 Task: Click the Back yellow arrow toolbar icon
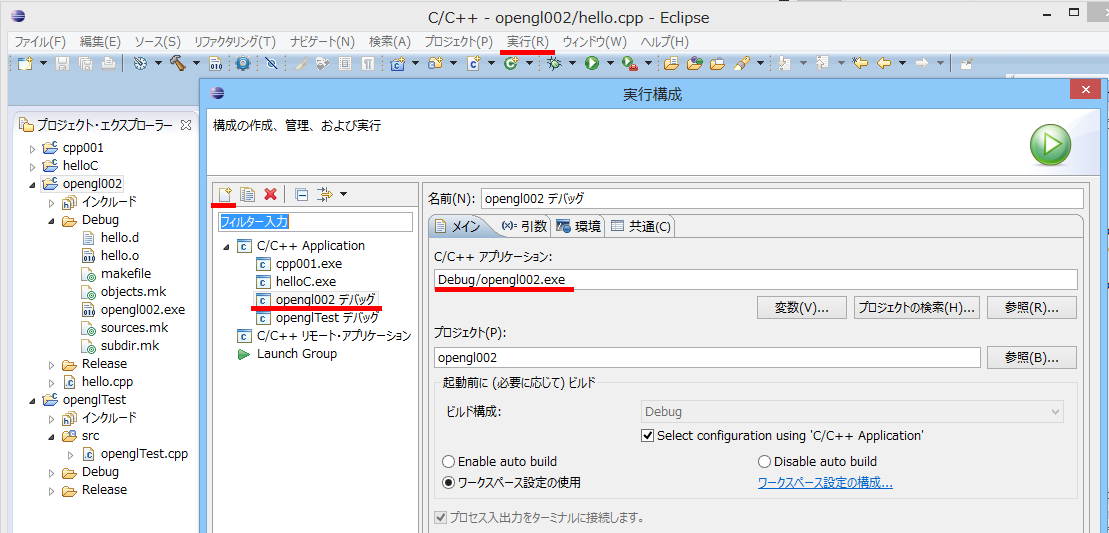[883, 64]
